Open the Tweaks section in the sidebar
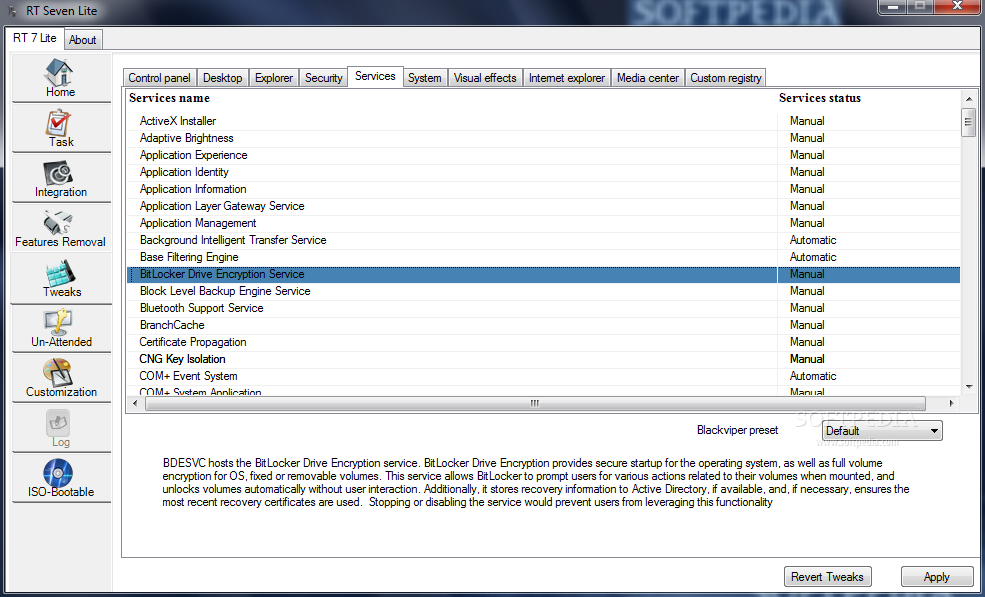This screenshot has width=985, height=597. [61, 278]
